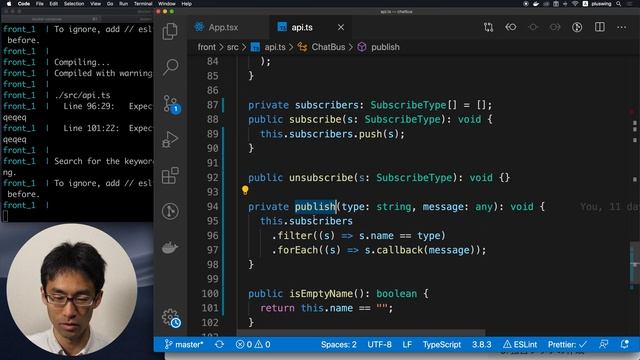
Task: Split the editor to the right
Action: (600, 27)
